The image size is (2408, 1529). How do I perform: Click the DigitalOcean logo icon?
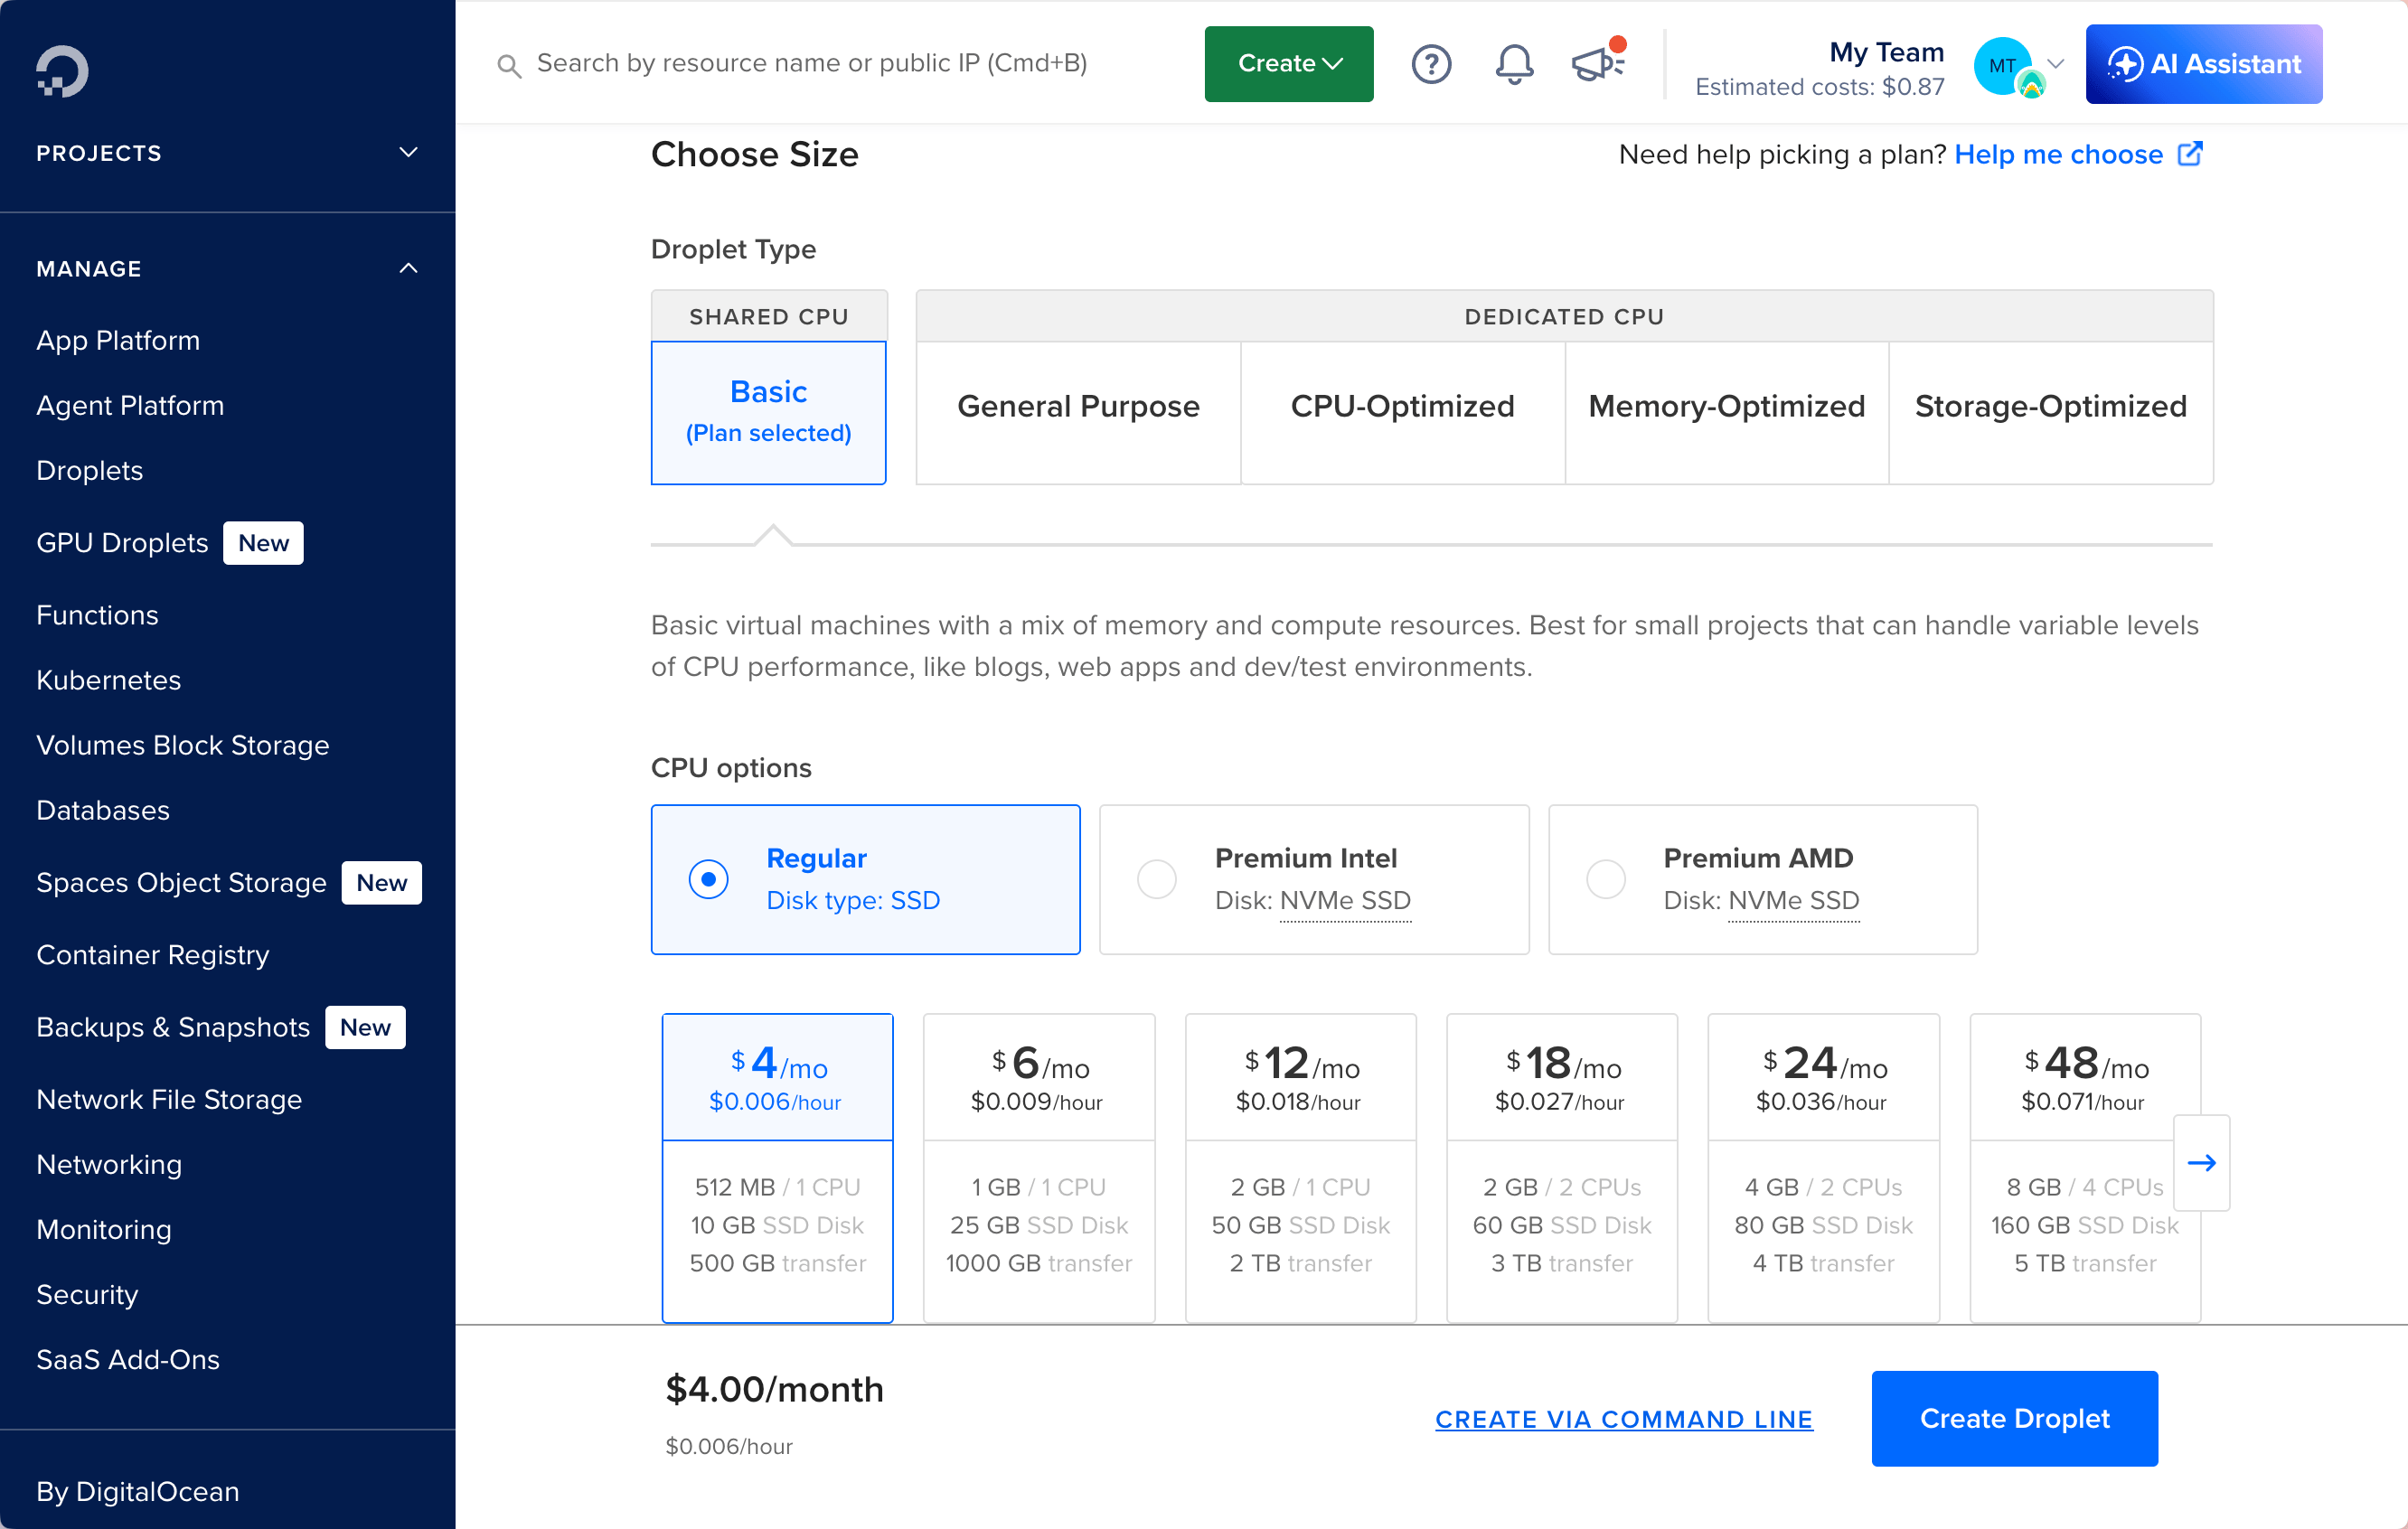(62, 71)
